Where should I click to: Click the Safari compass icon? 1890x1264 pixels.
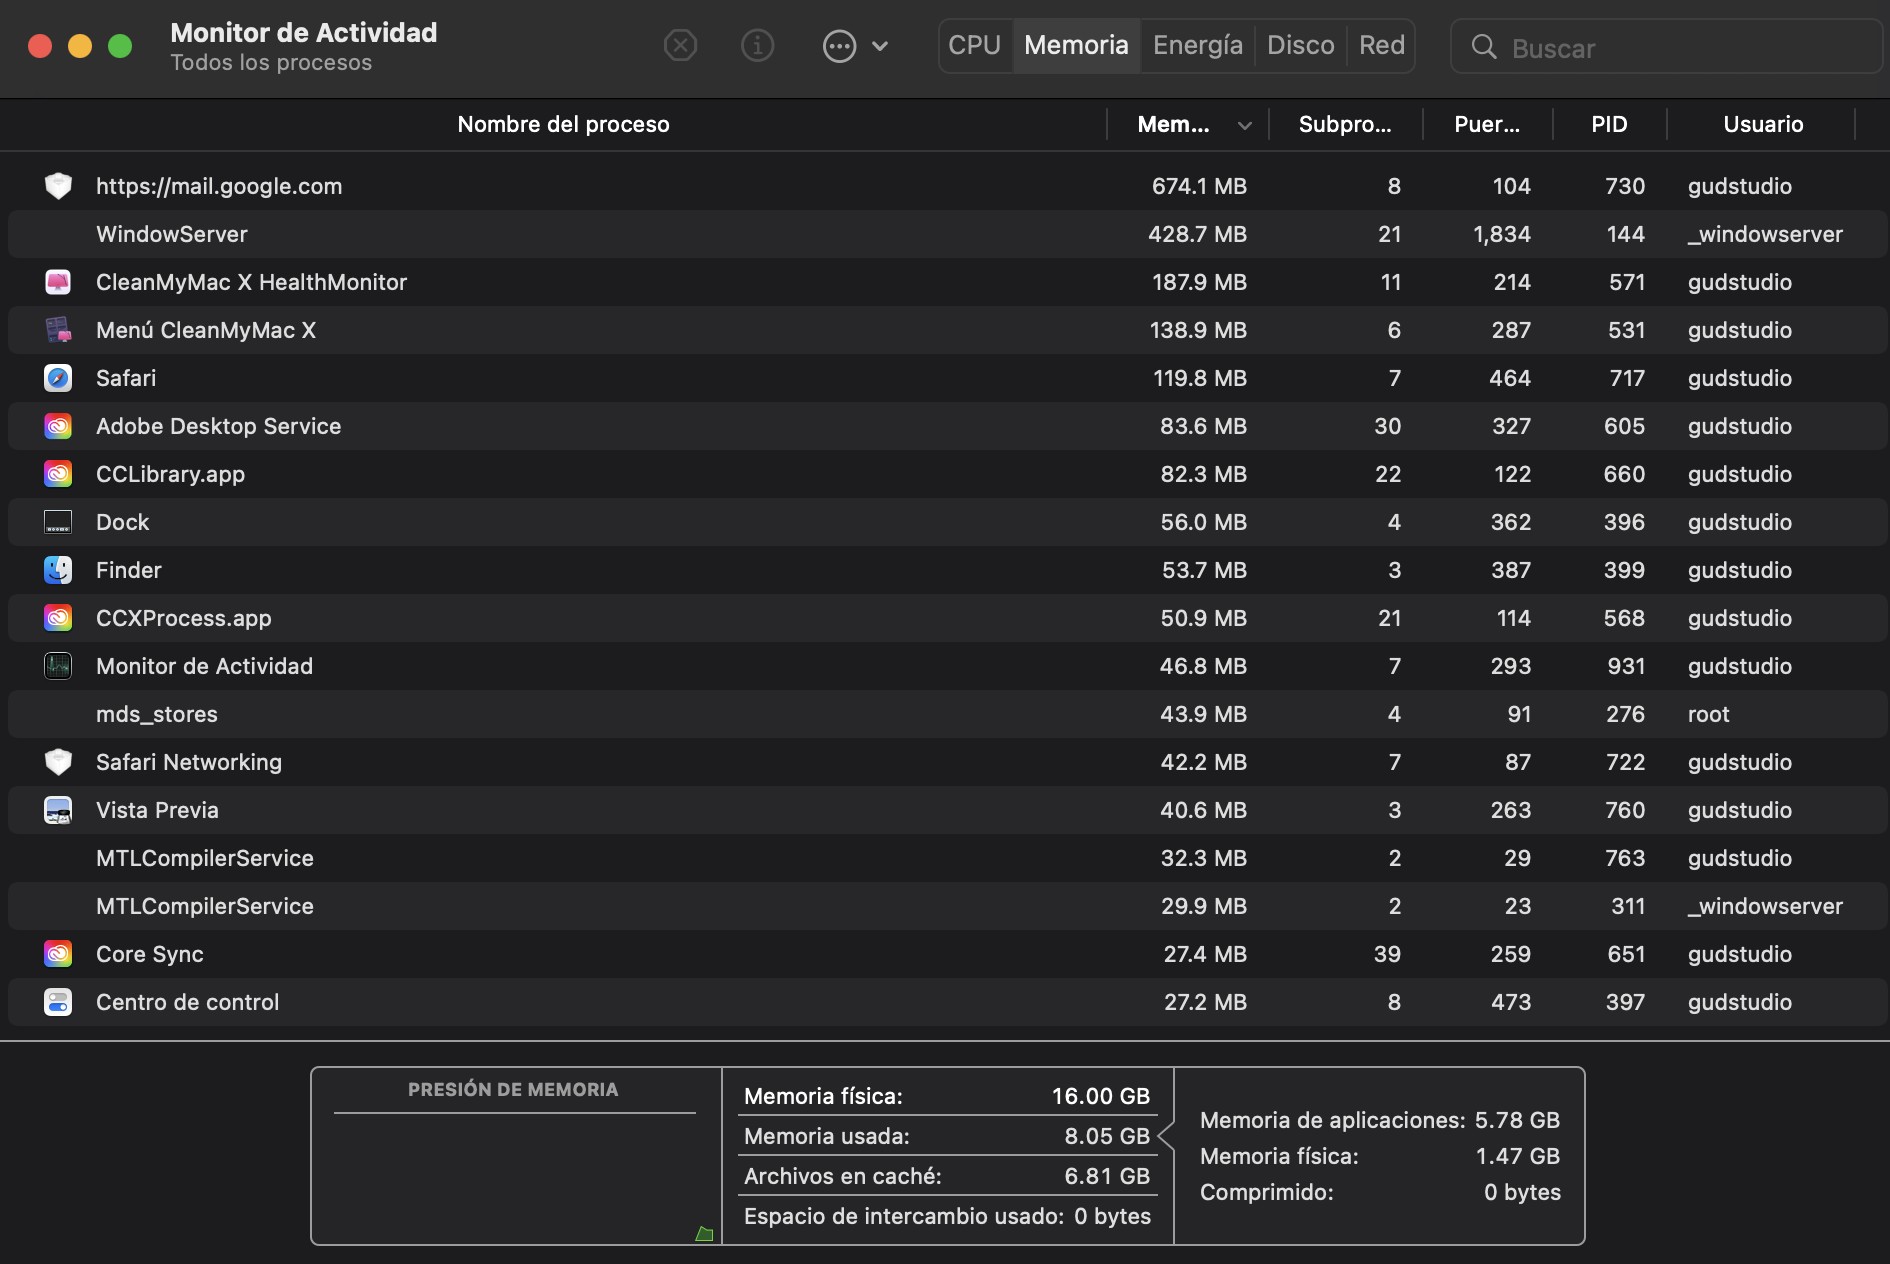(x=58, y=378)
